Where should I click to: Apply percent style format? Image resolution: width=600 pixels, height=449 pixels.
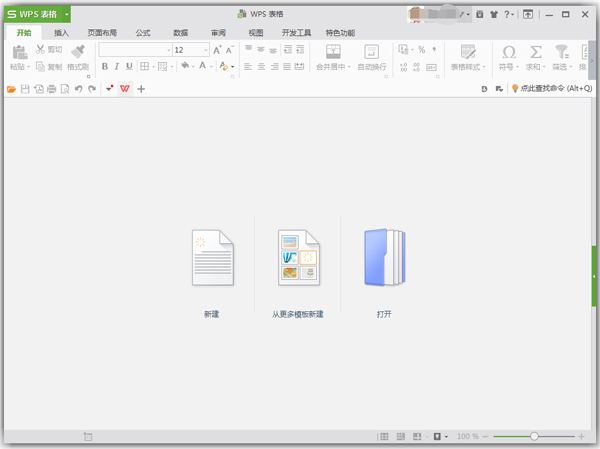(x=421, y=49)
